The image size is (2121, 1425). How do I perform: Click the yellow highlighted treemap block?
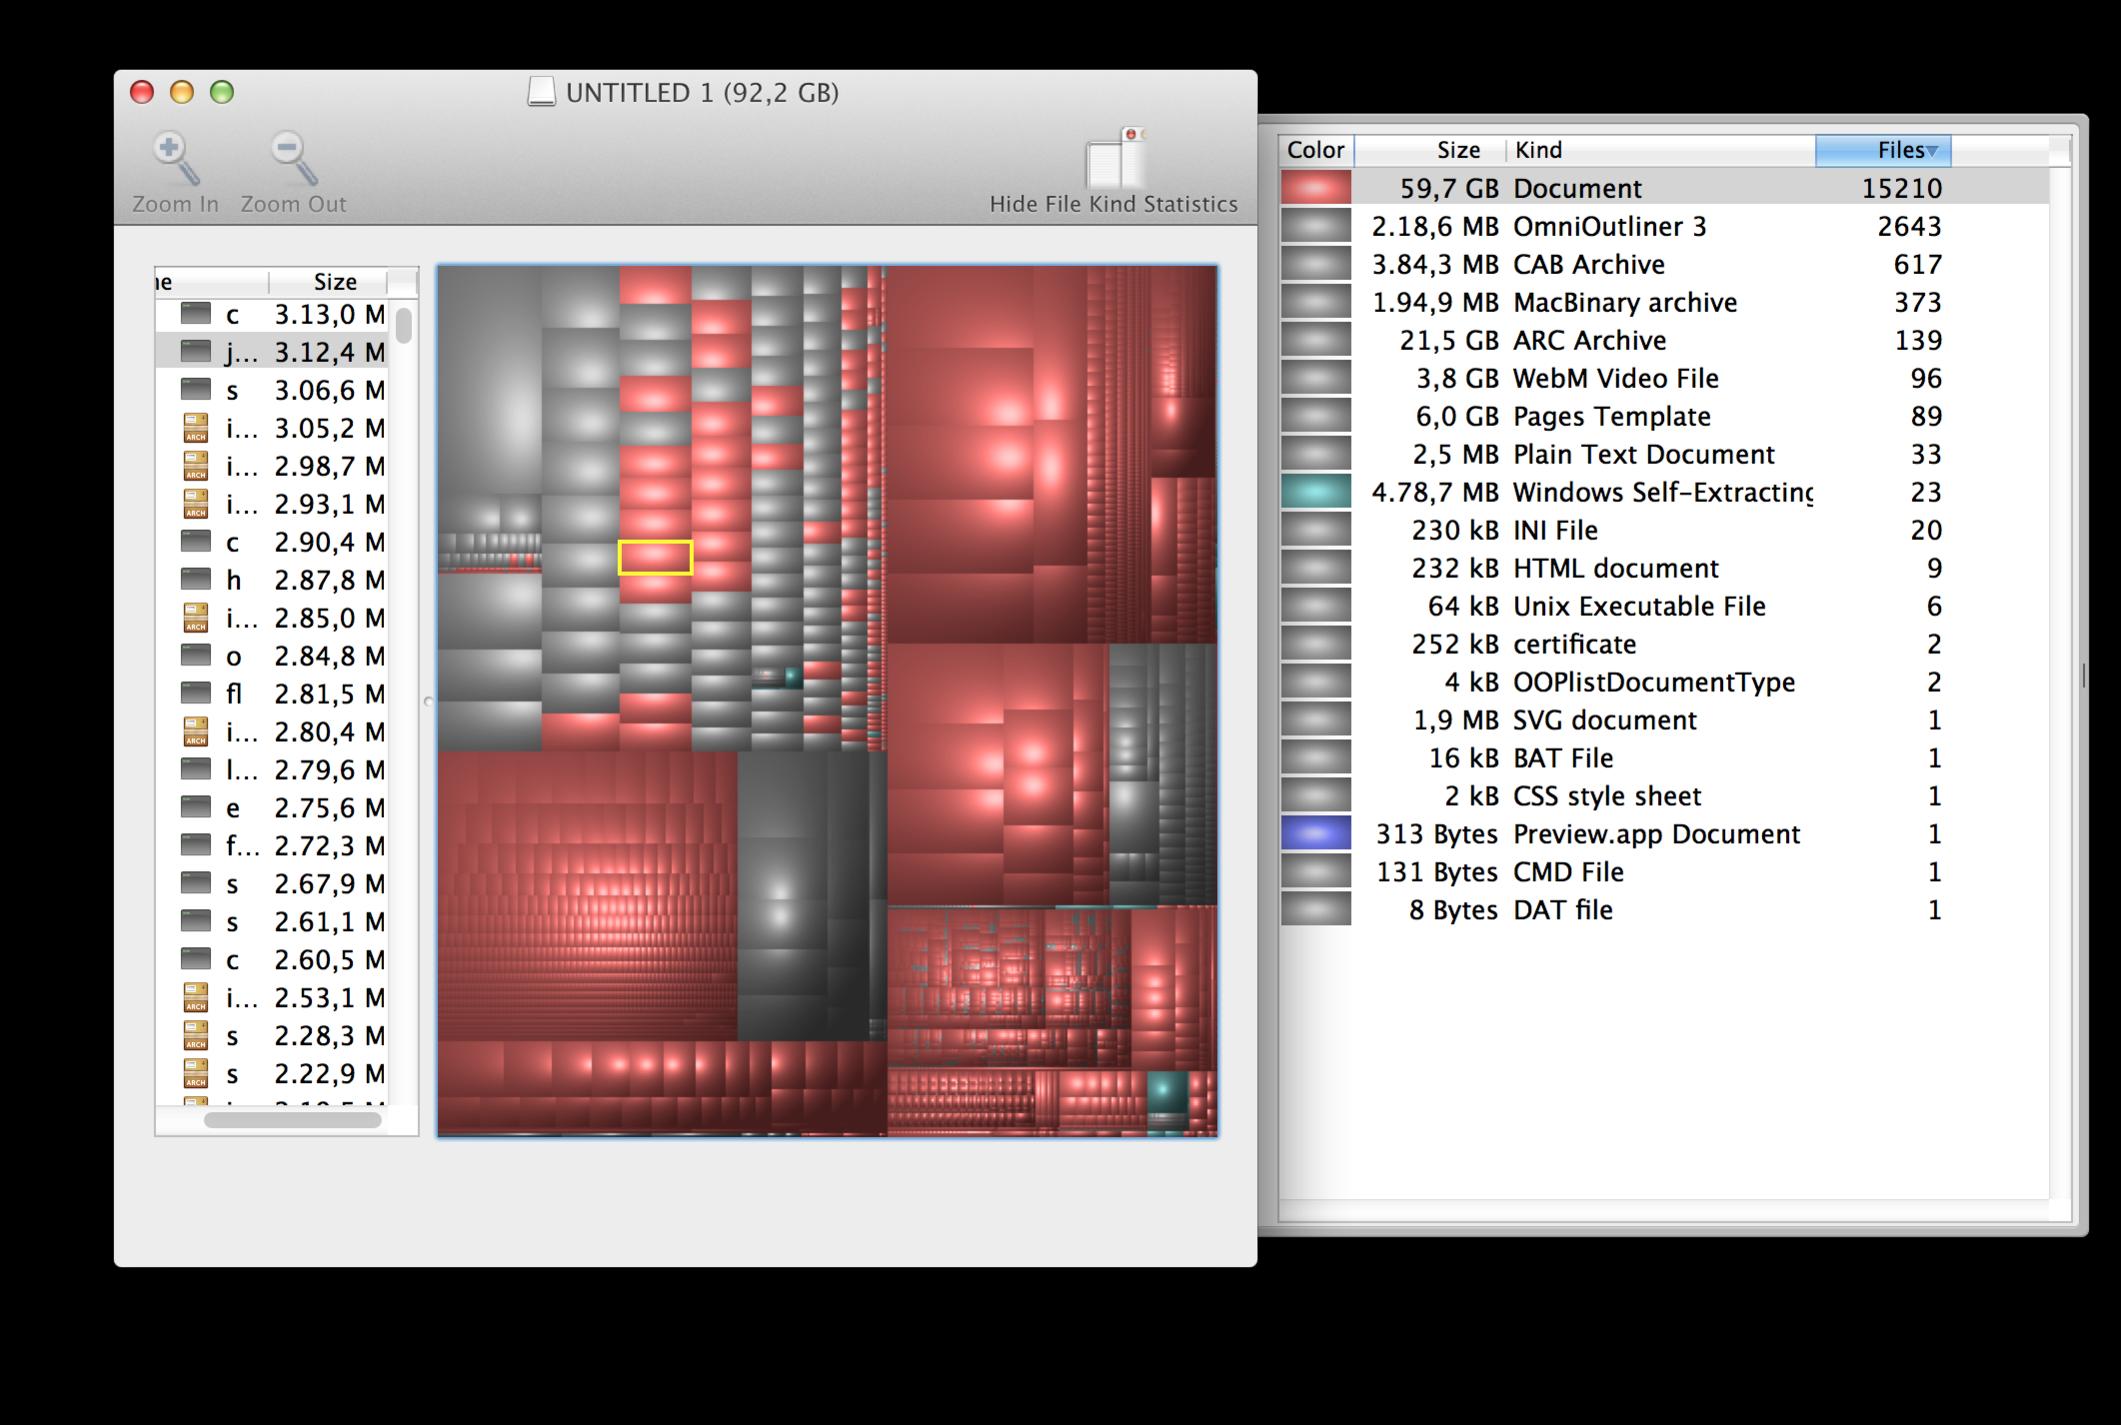click(655, 558)
